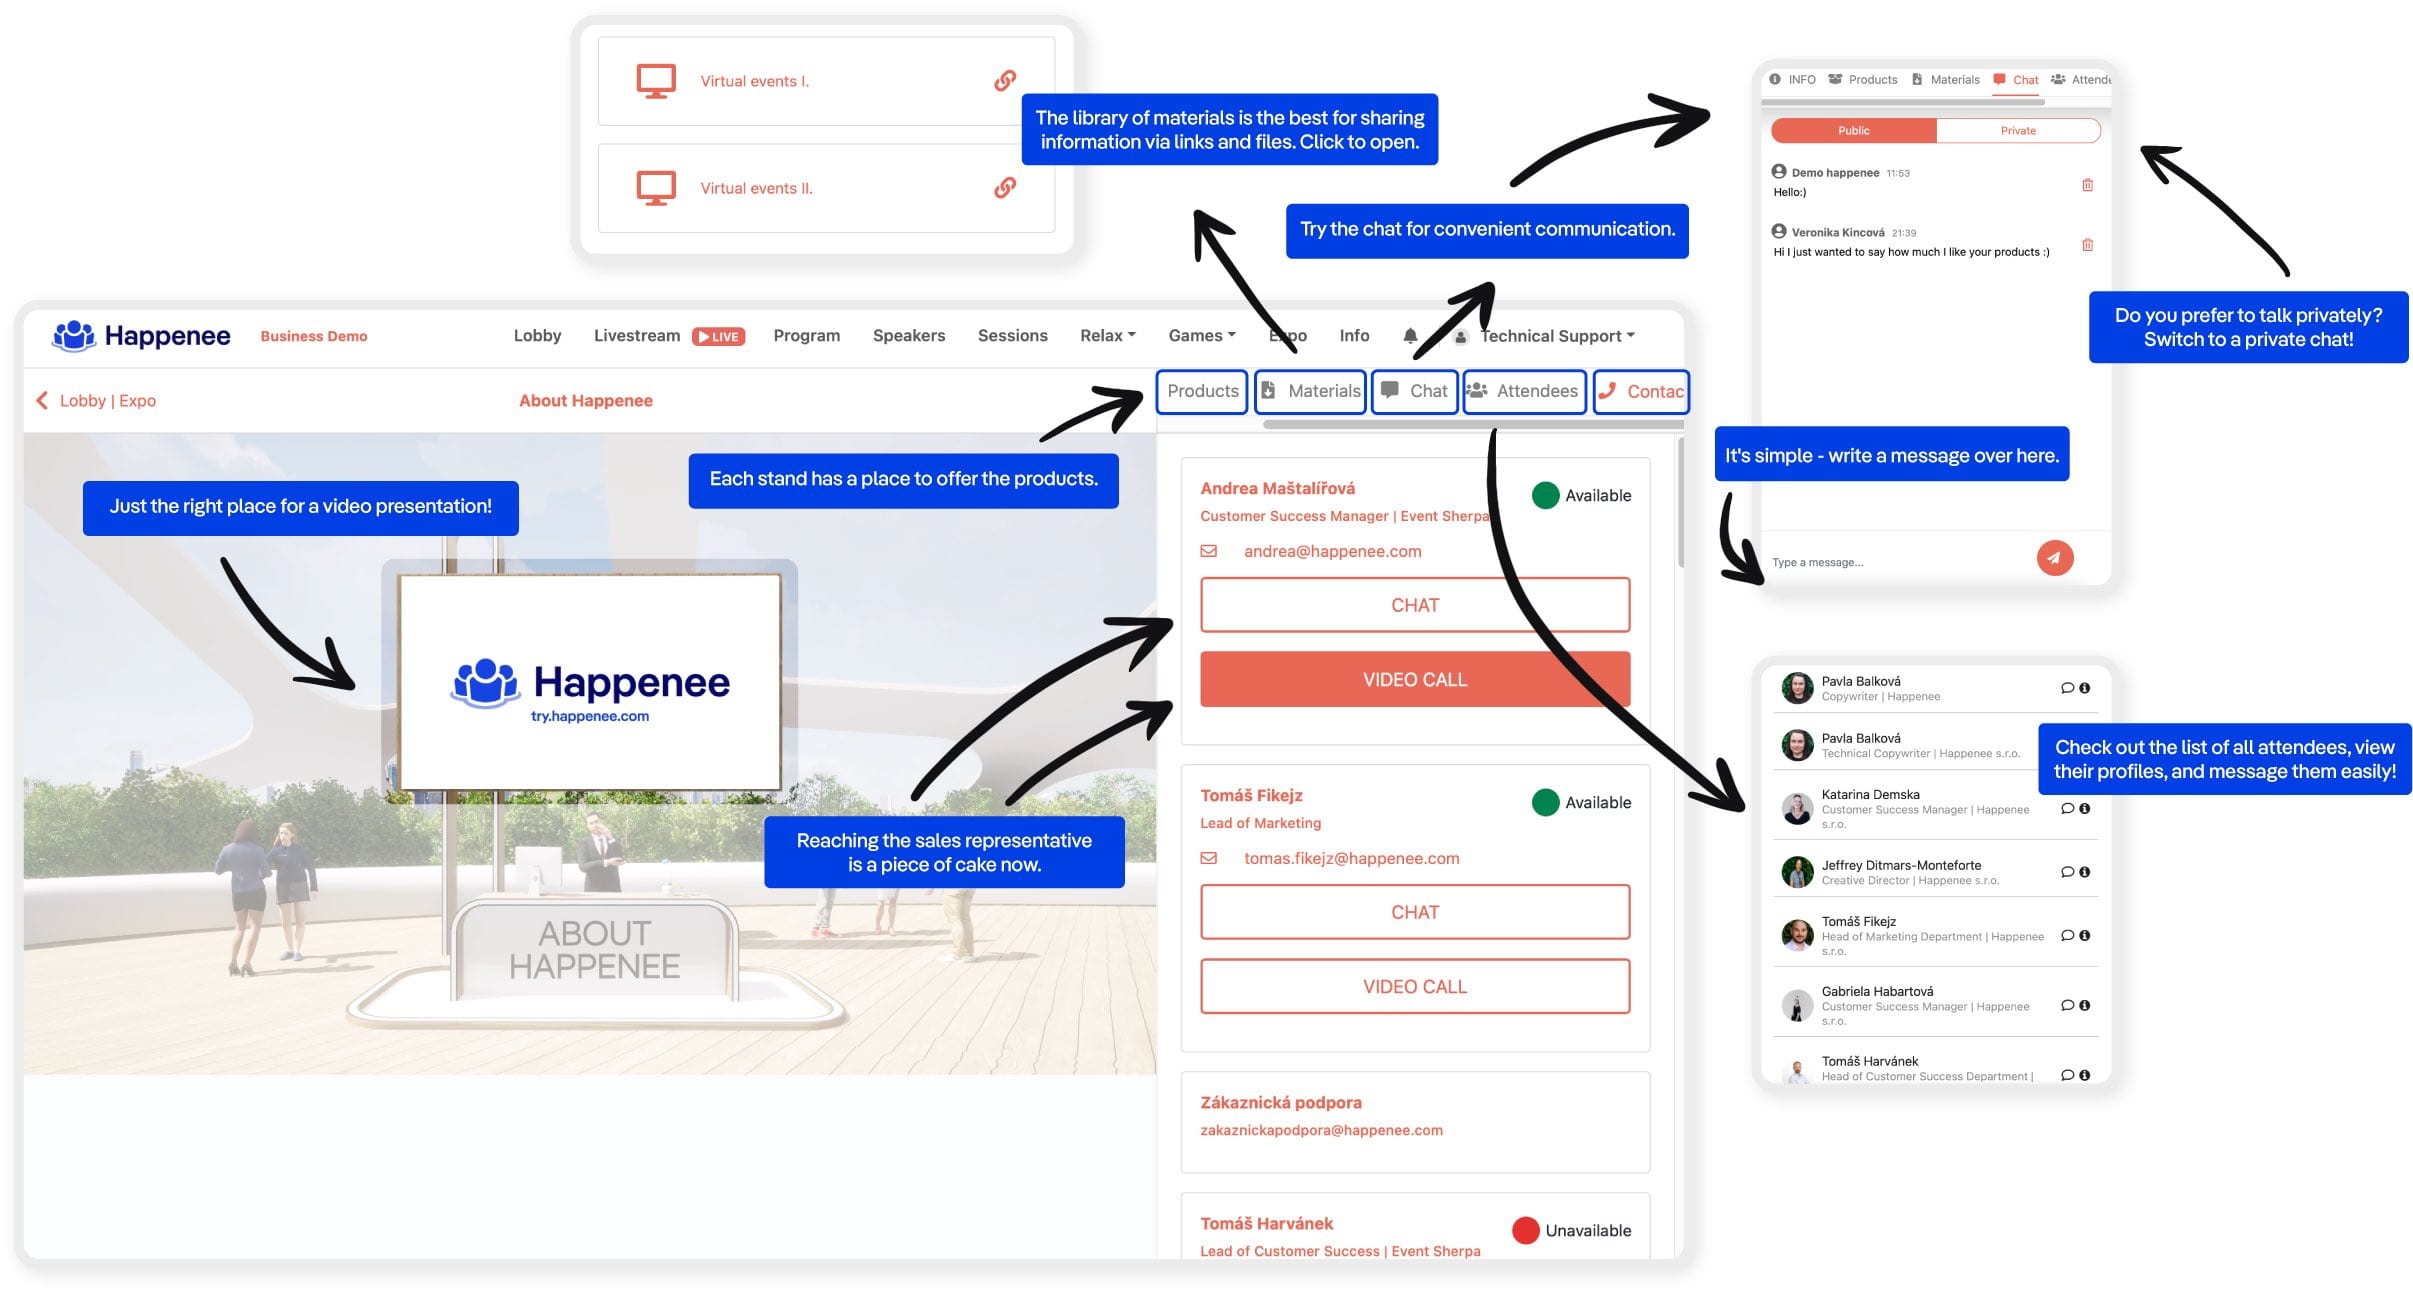2413x1293 pixels.
Task: Message Gabriela Habartová via chat bubble icon
Action: [x=2066, y=1006]
